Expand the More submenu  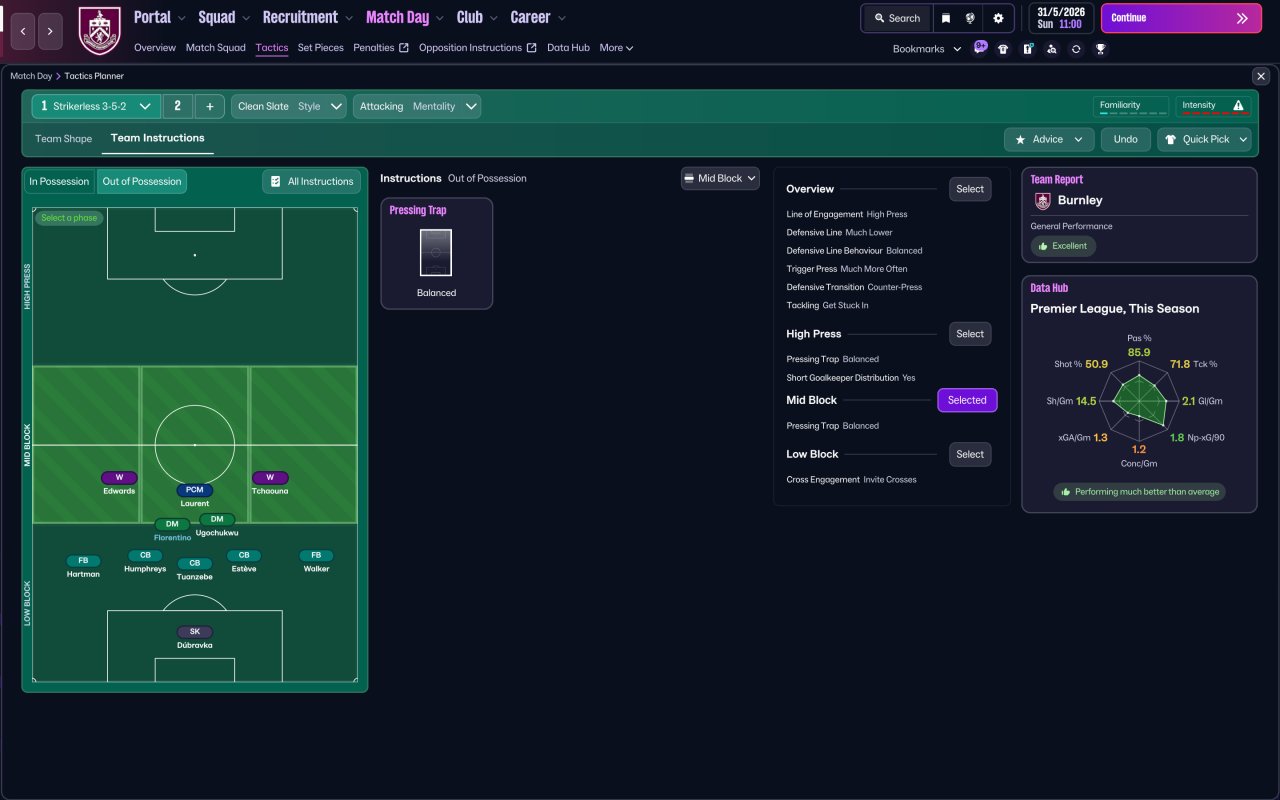tap(616, 47)
